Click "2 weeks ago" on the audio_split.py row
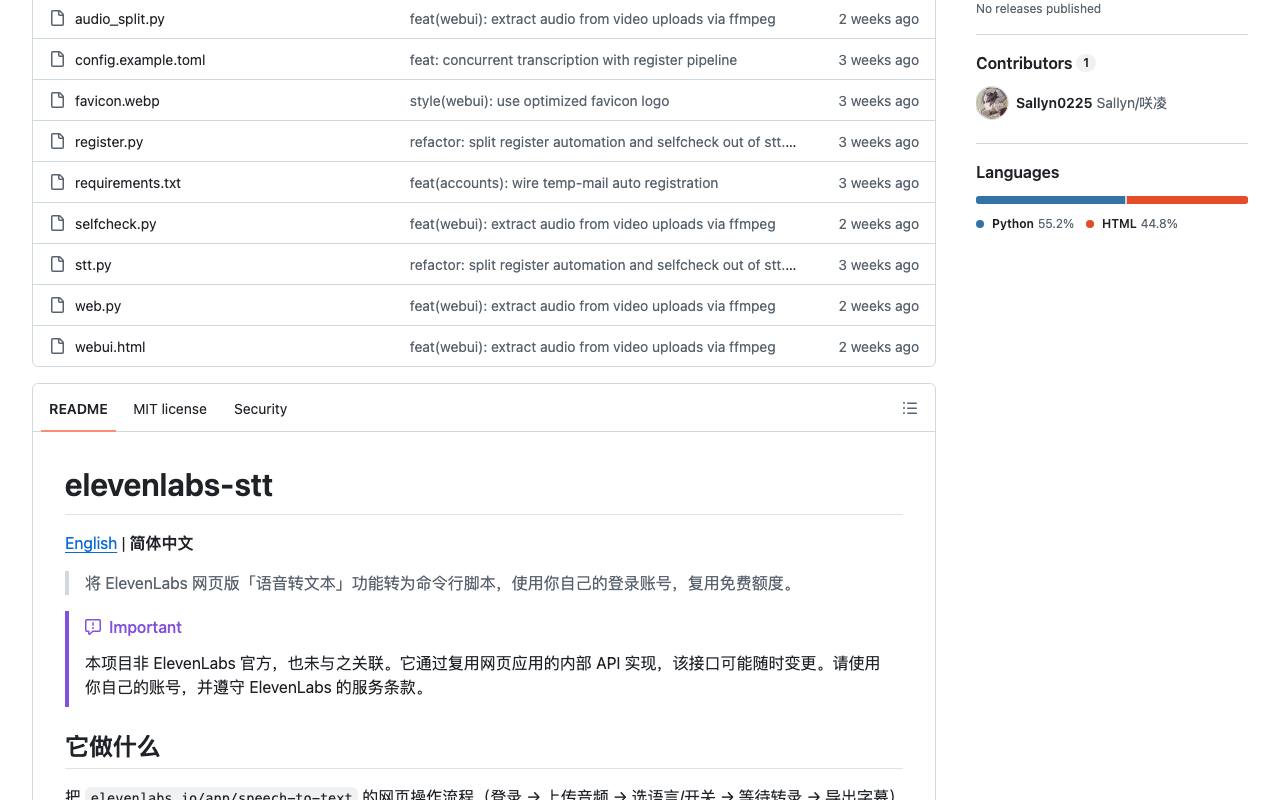Viewport: 1280px width, 800px height. tap(879, 19)
